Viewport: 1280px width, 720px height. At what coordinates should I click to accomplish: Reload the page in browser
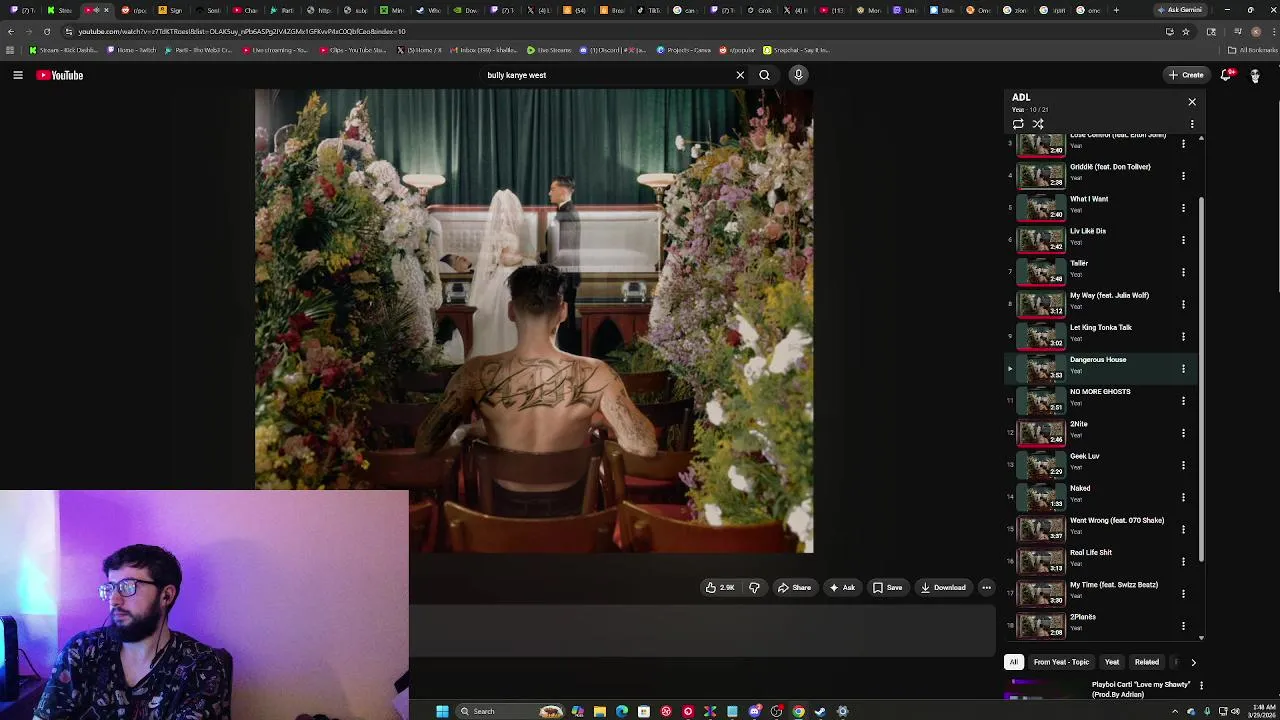tap(46, 31)
